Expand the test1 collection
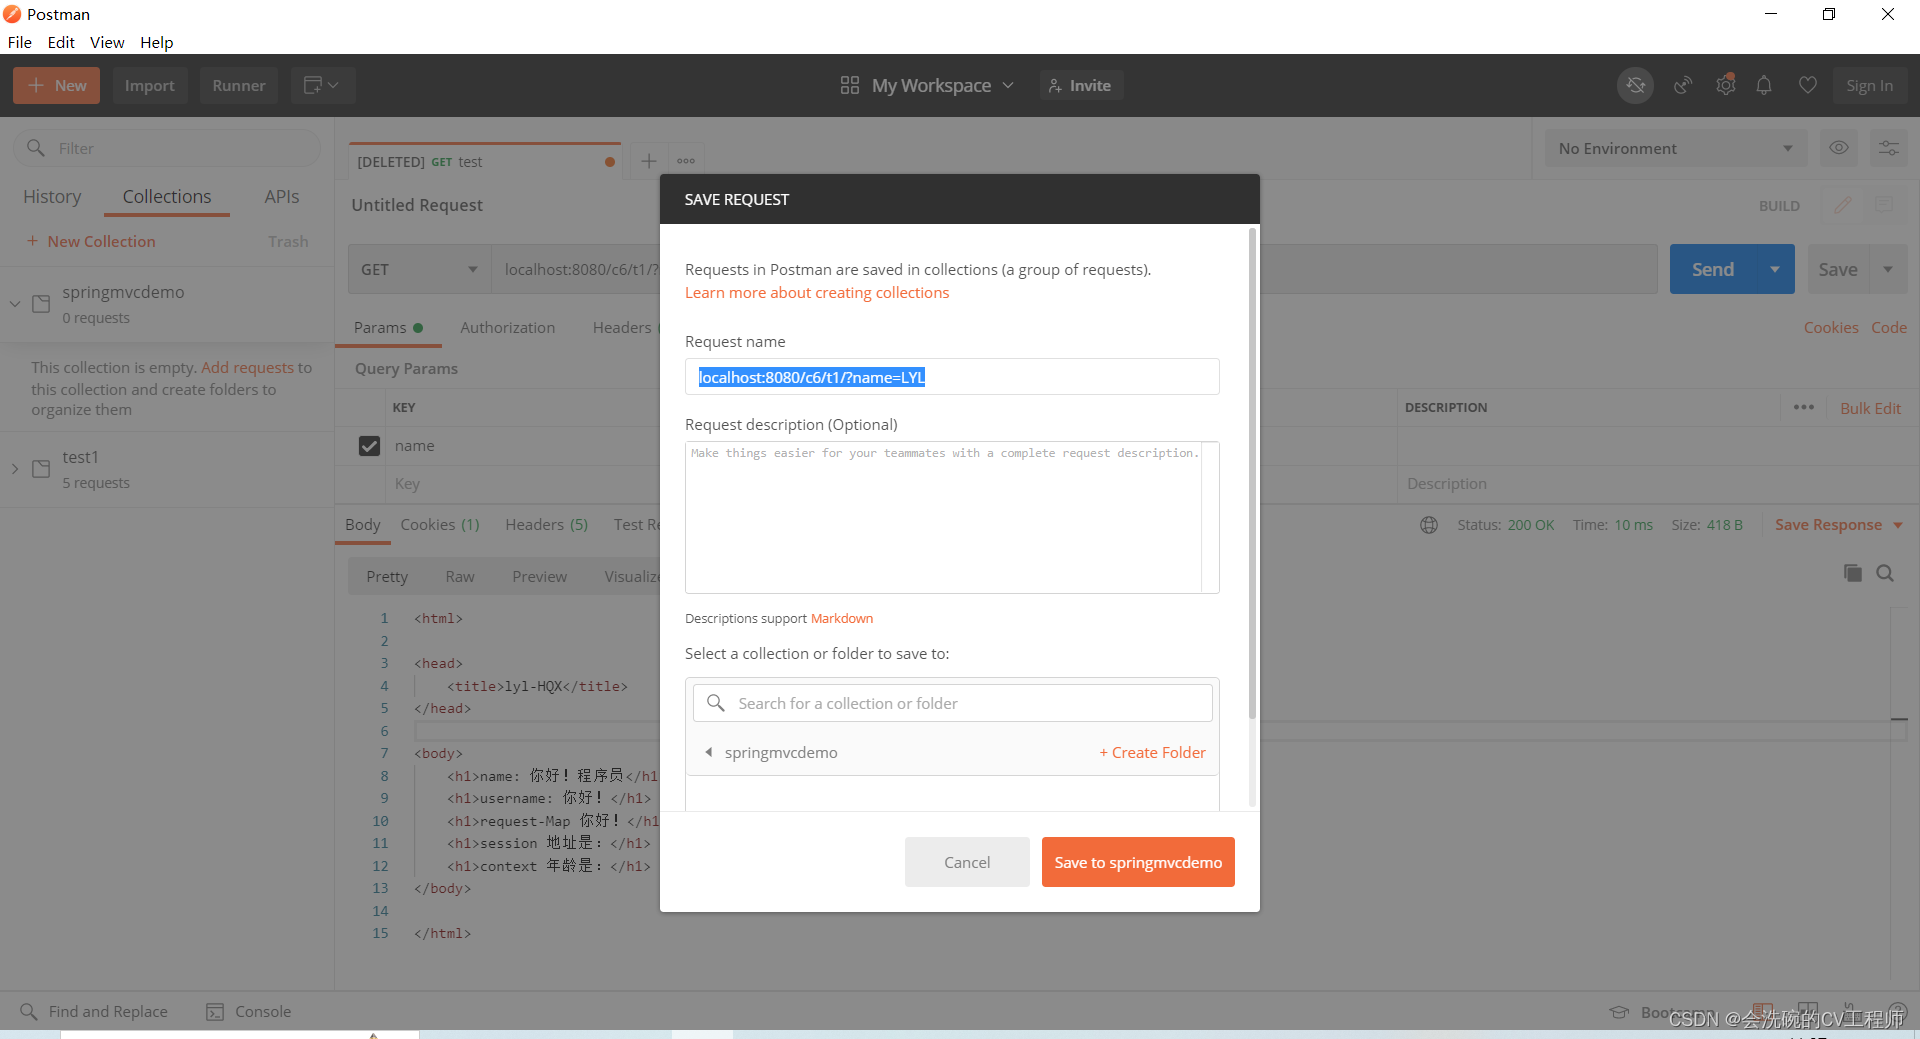The width and height of the screenshot is (1920, 1039). click(x=15, y=469)
